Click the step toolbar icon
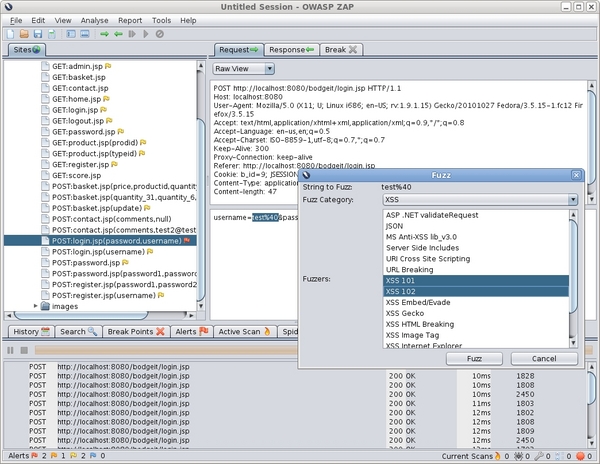Screen dimensions: 600x464 [132, 34]
